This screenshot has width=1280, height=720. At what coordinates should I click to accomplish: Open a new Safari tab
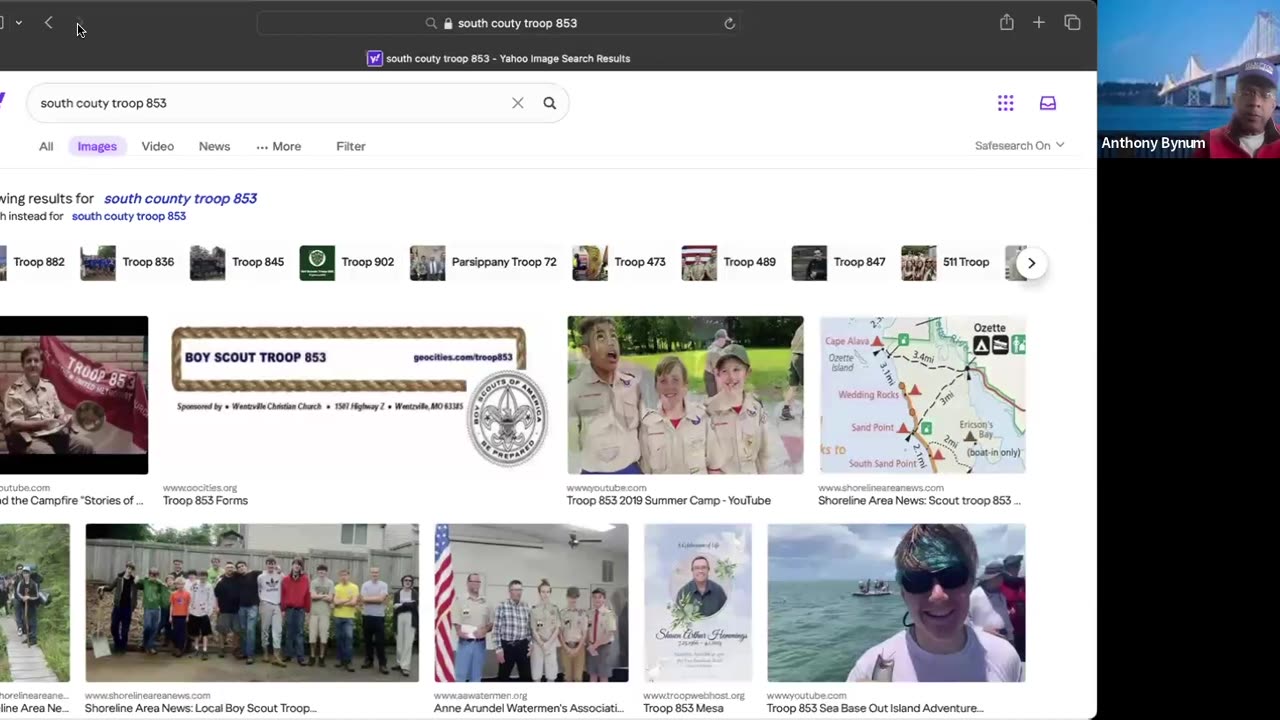tap(1039, 23)
